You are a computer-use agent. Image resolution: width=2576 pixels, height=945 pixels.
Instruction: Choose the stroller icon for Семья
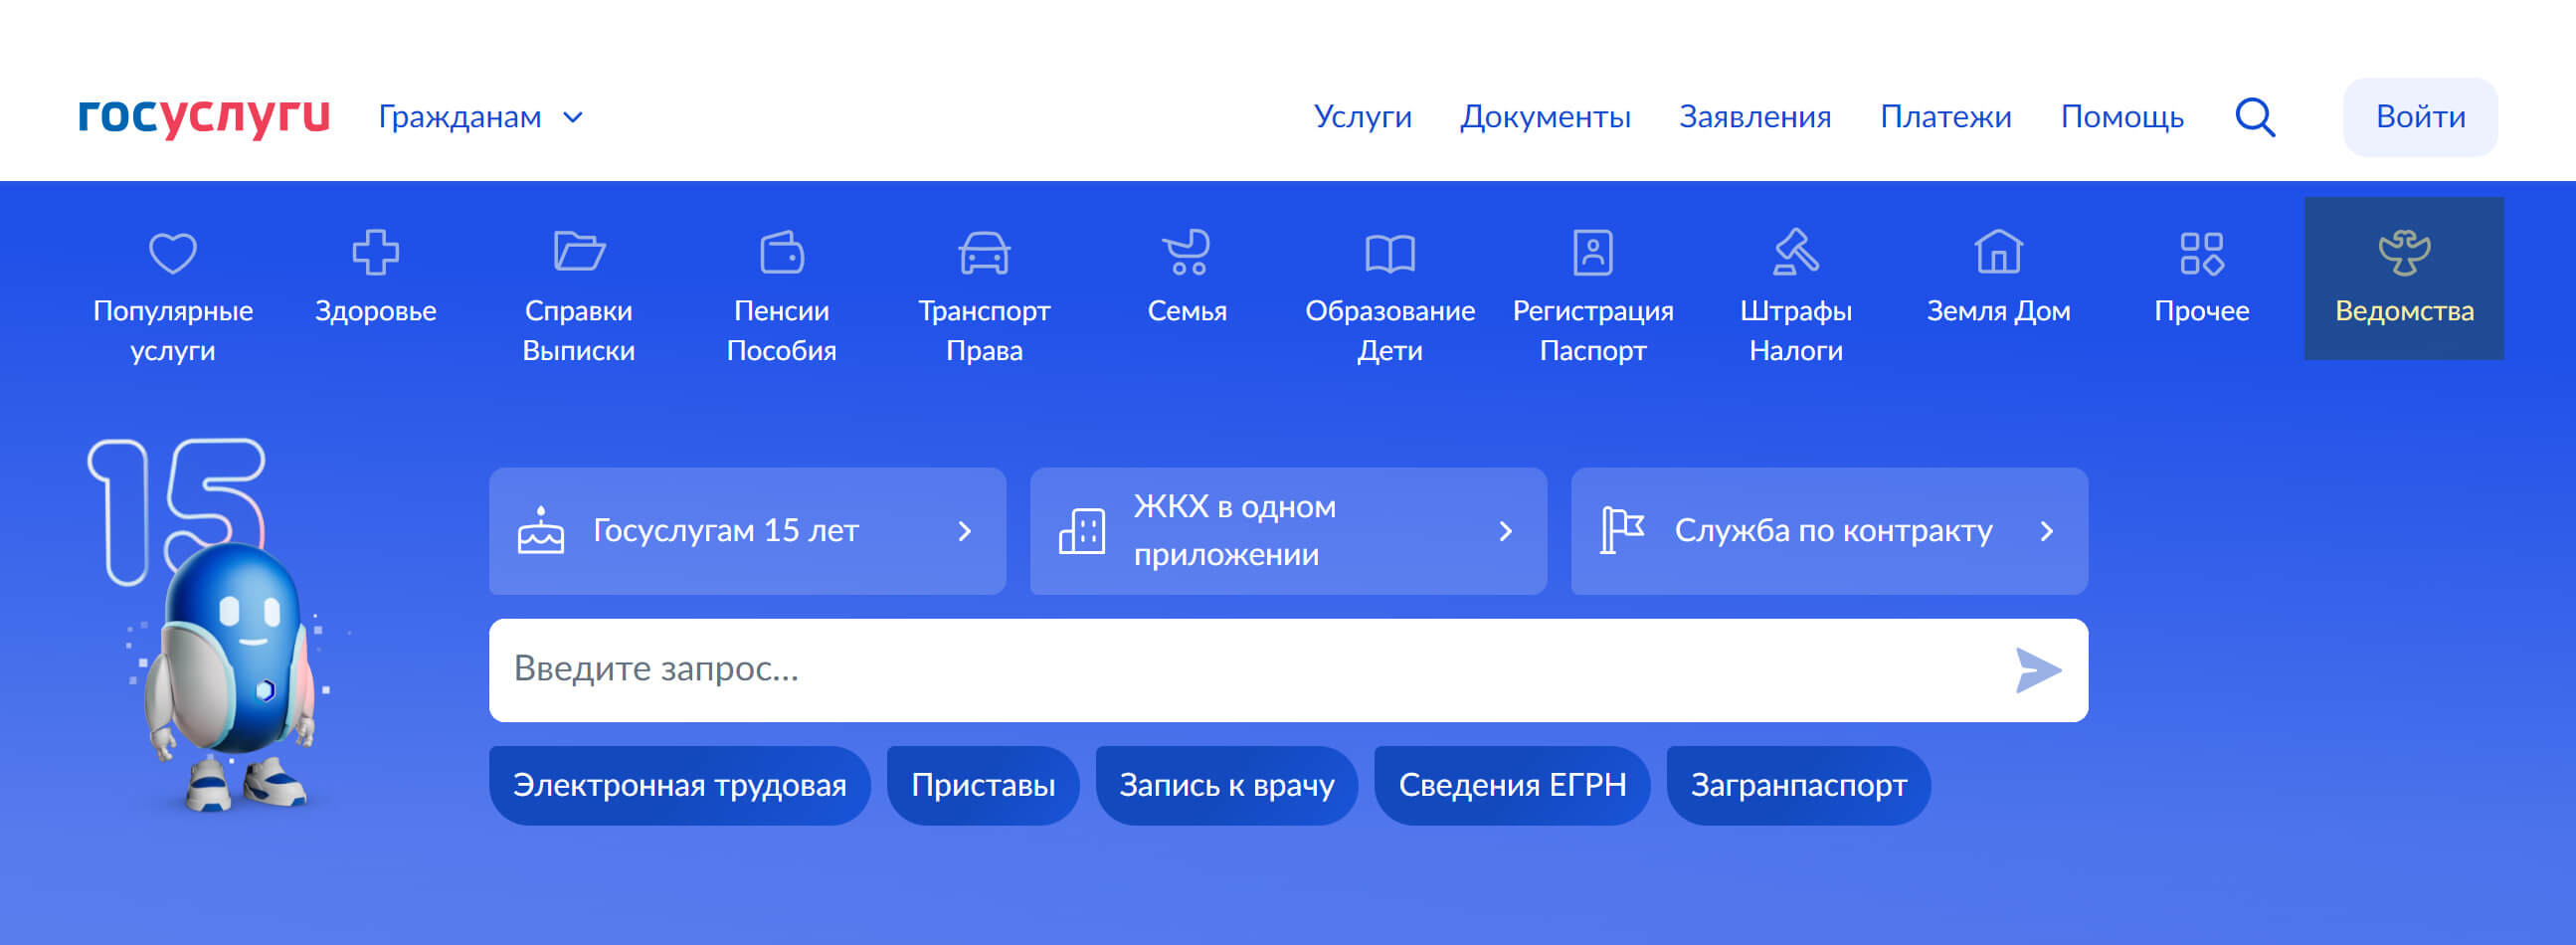coord(1187,252)
